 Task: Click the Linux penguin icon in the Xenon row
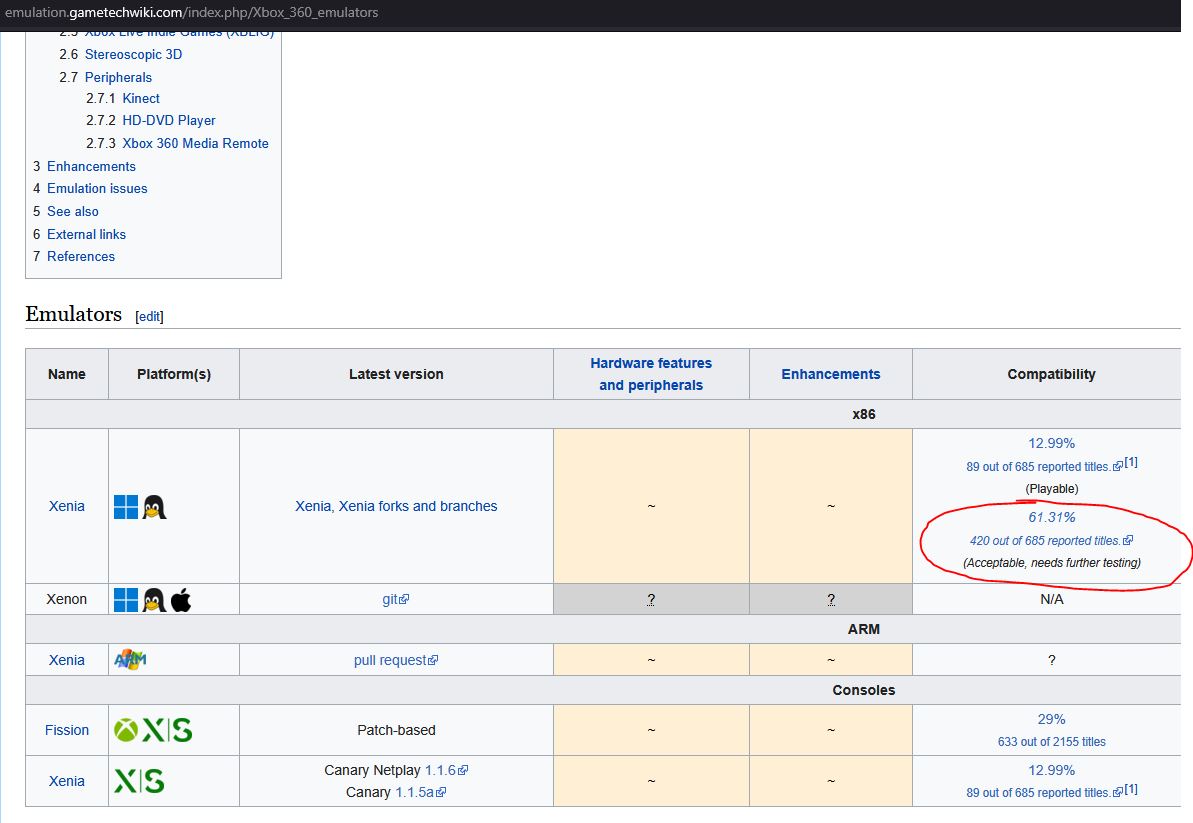pos(154,599)
